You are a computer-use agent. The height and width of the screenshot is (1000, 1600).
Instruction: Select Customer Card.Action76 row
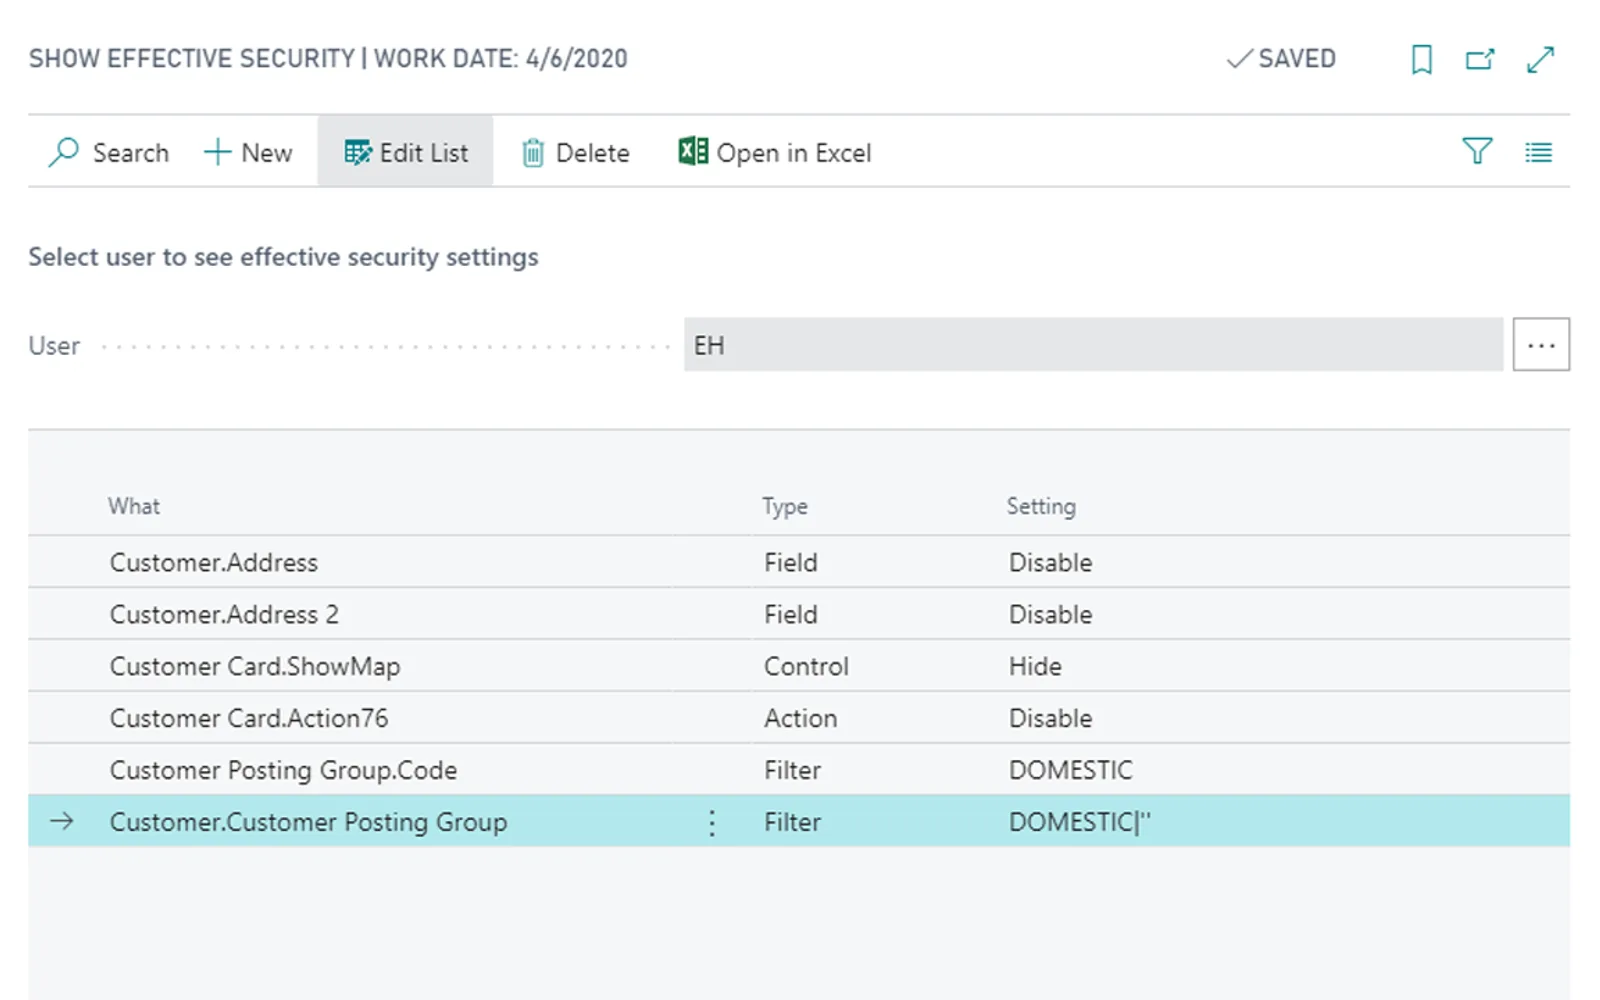click(799, 718)
